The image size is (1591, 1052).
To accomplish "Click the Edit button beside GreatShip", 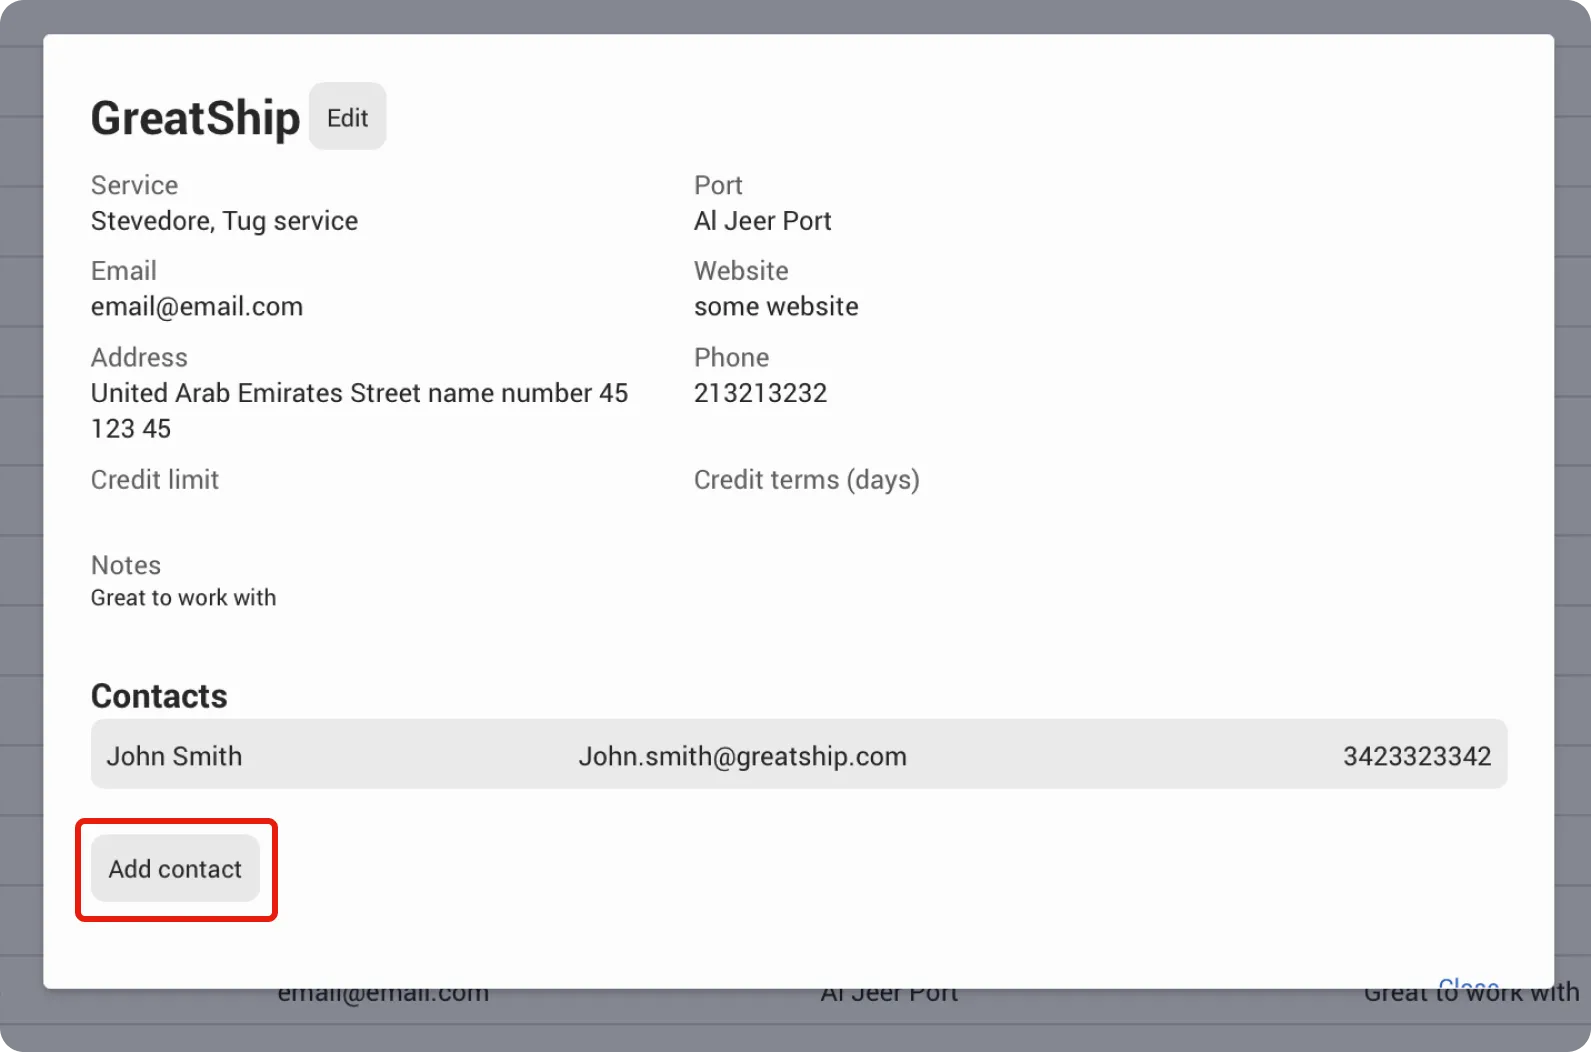I will (347, 117).
